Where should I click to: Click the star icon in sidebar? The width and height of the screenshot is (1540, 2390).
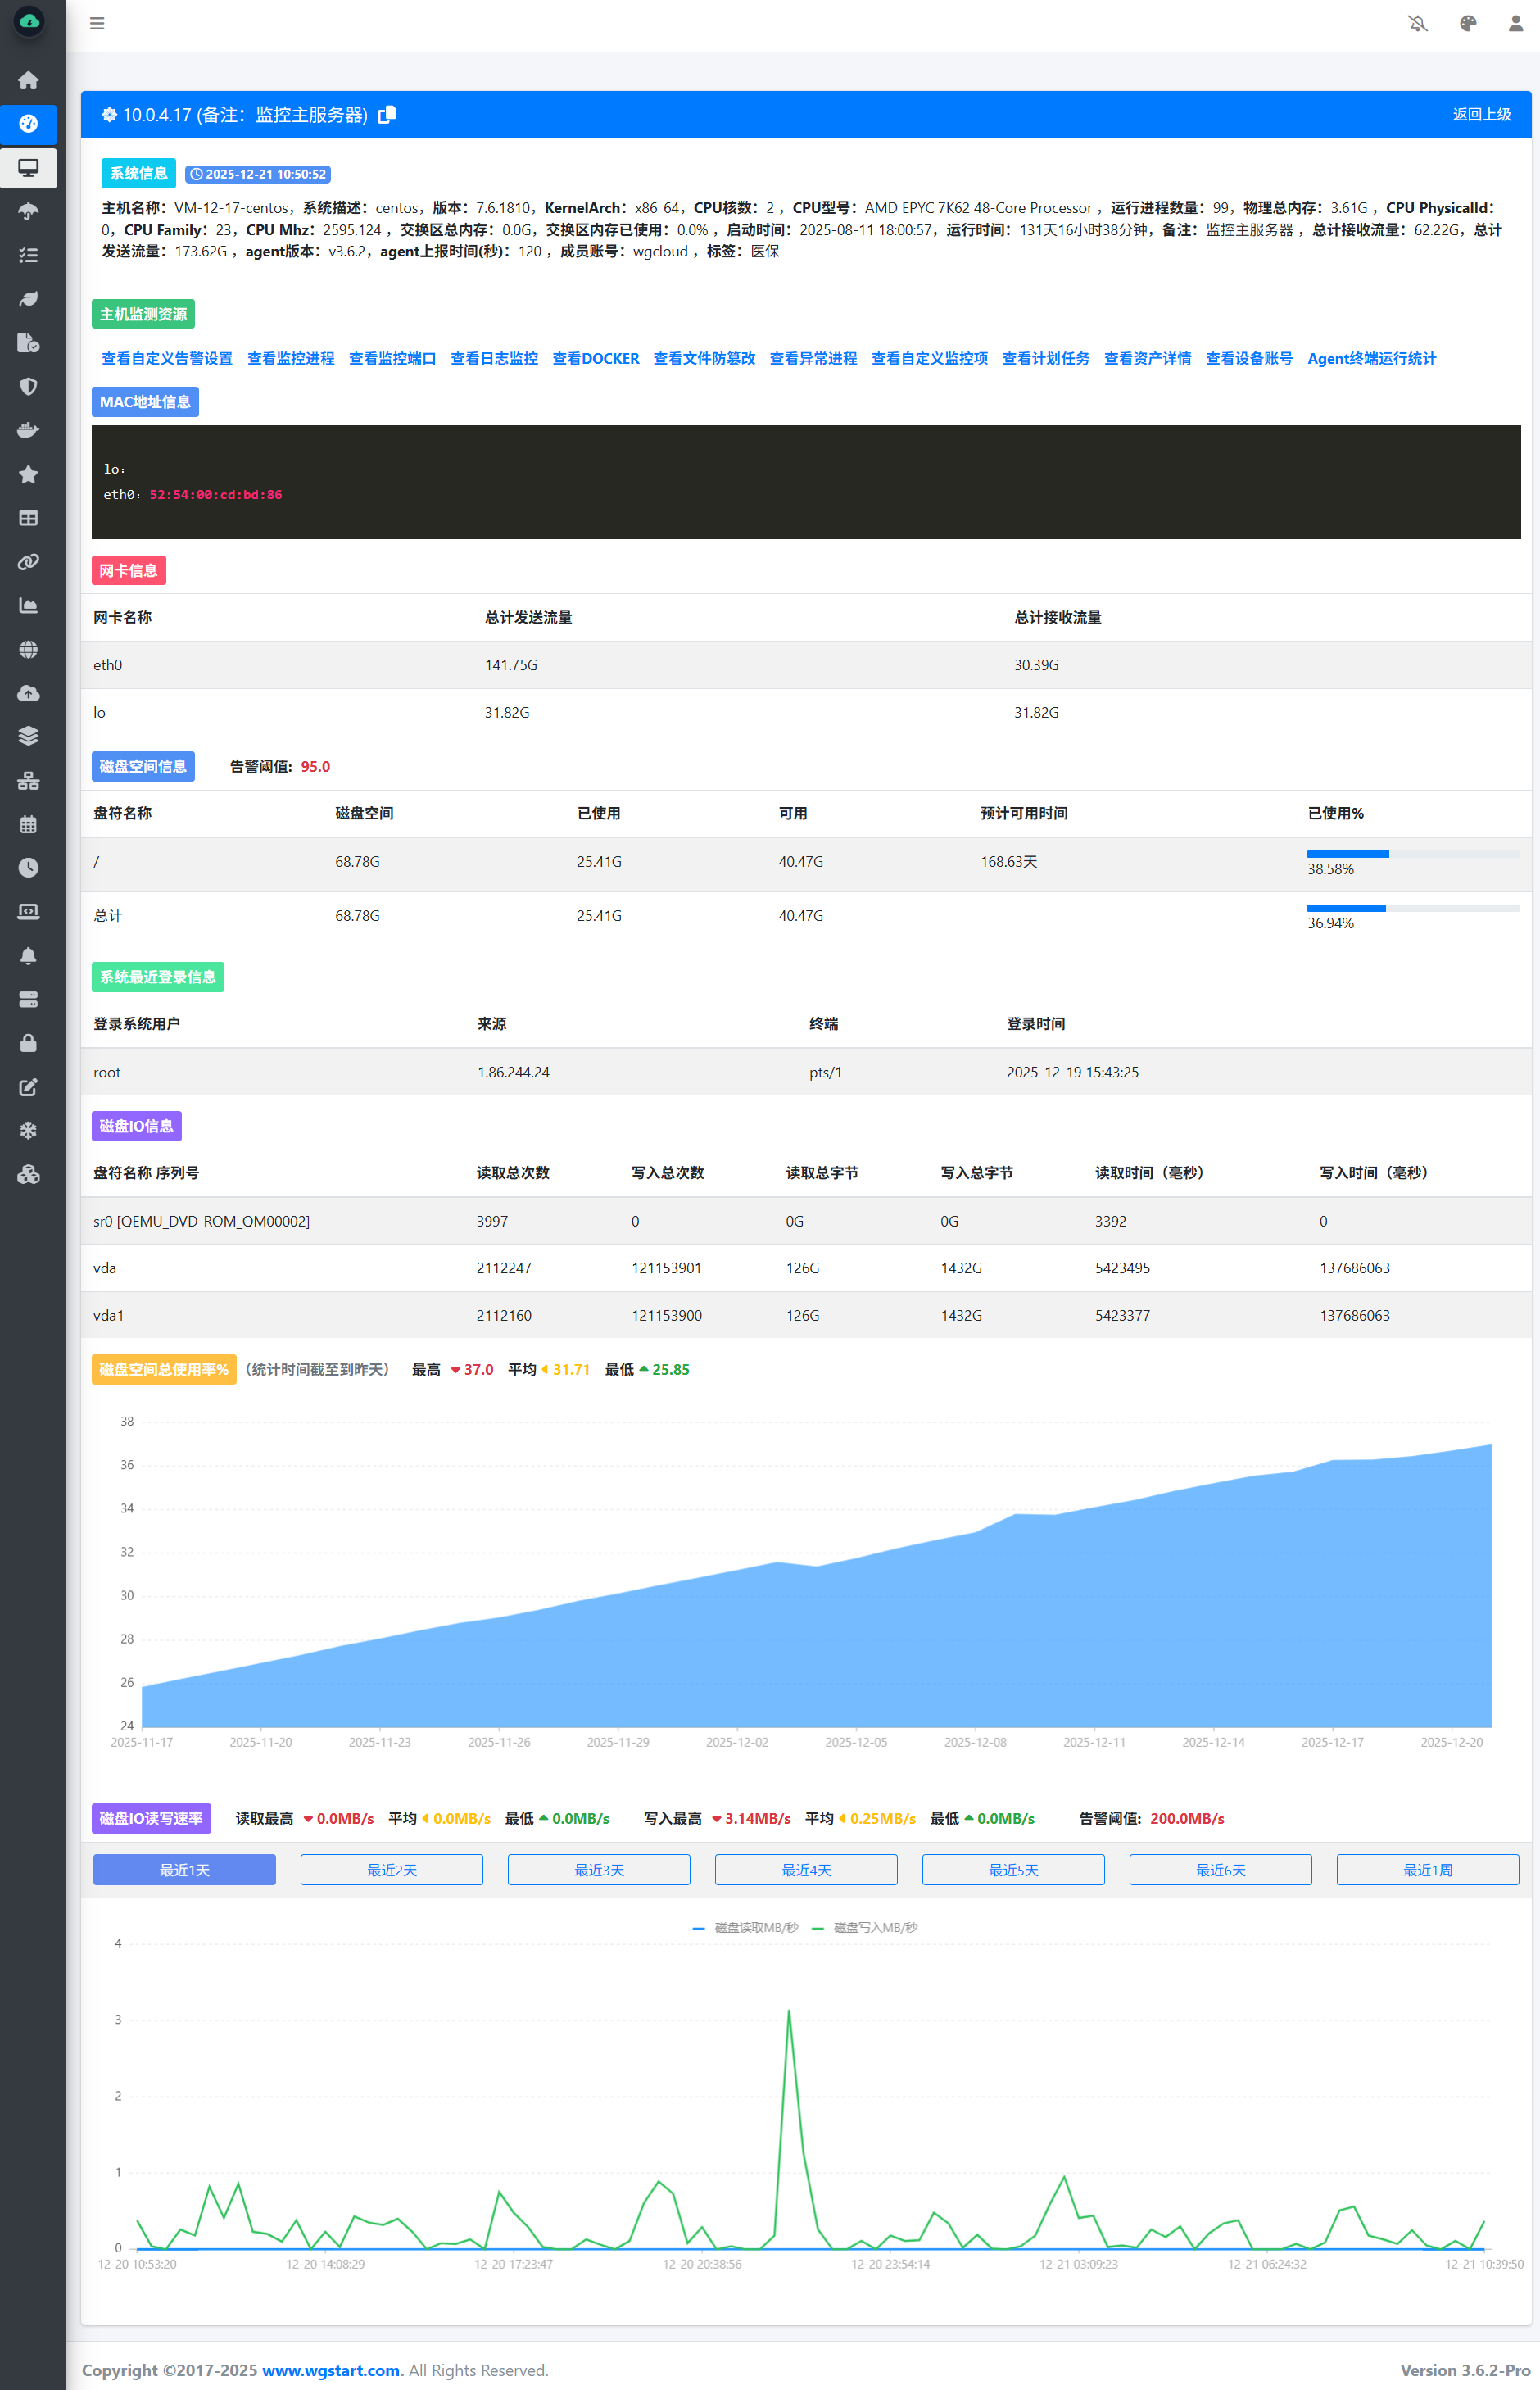tap(28, 474)
